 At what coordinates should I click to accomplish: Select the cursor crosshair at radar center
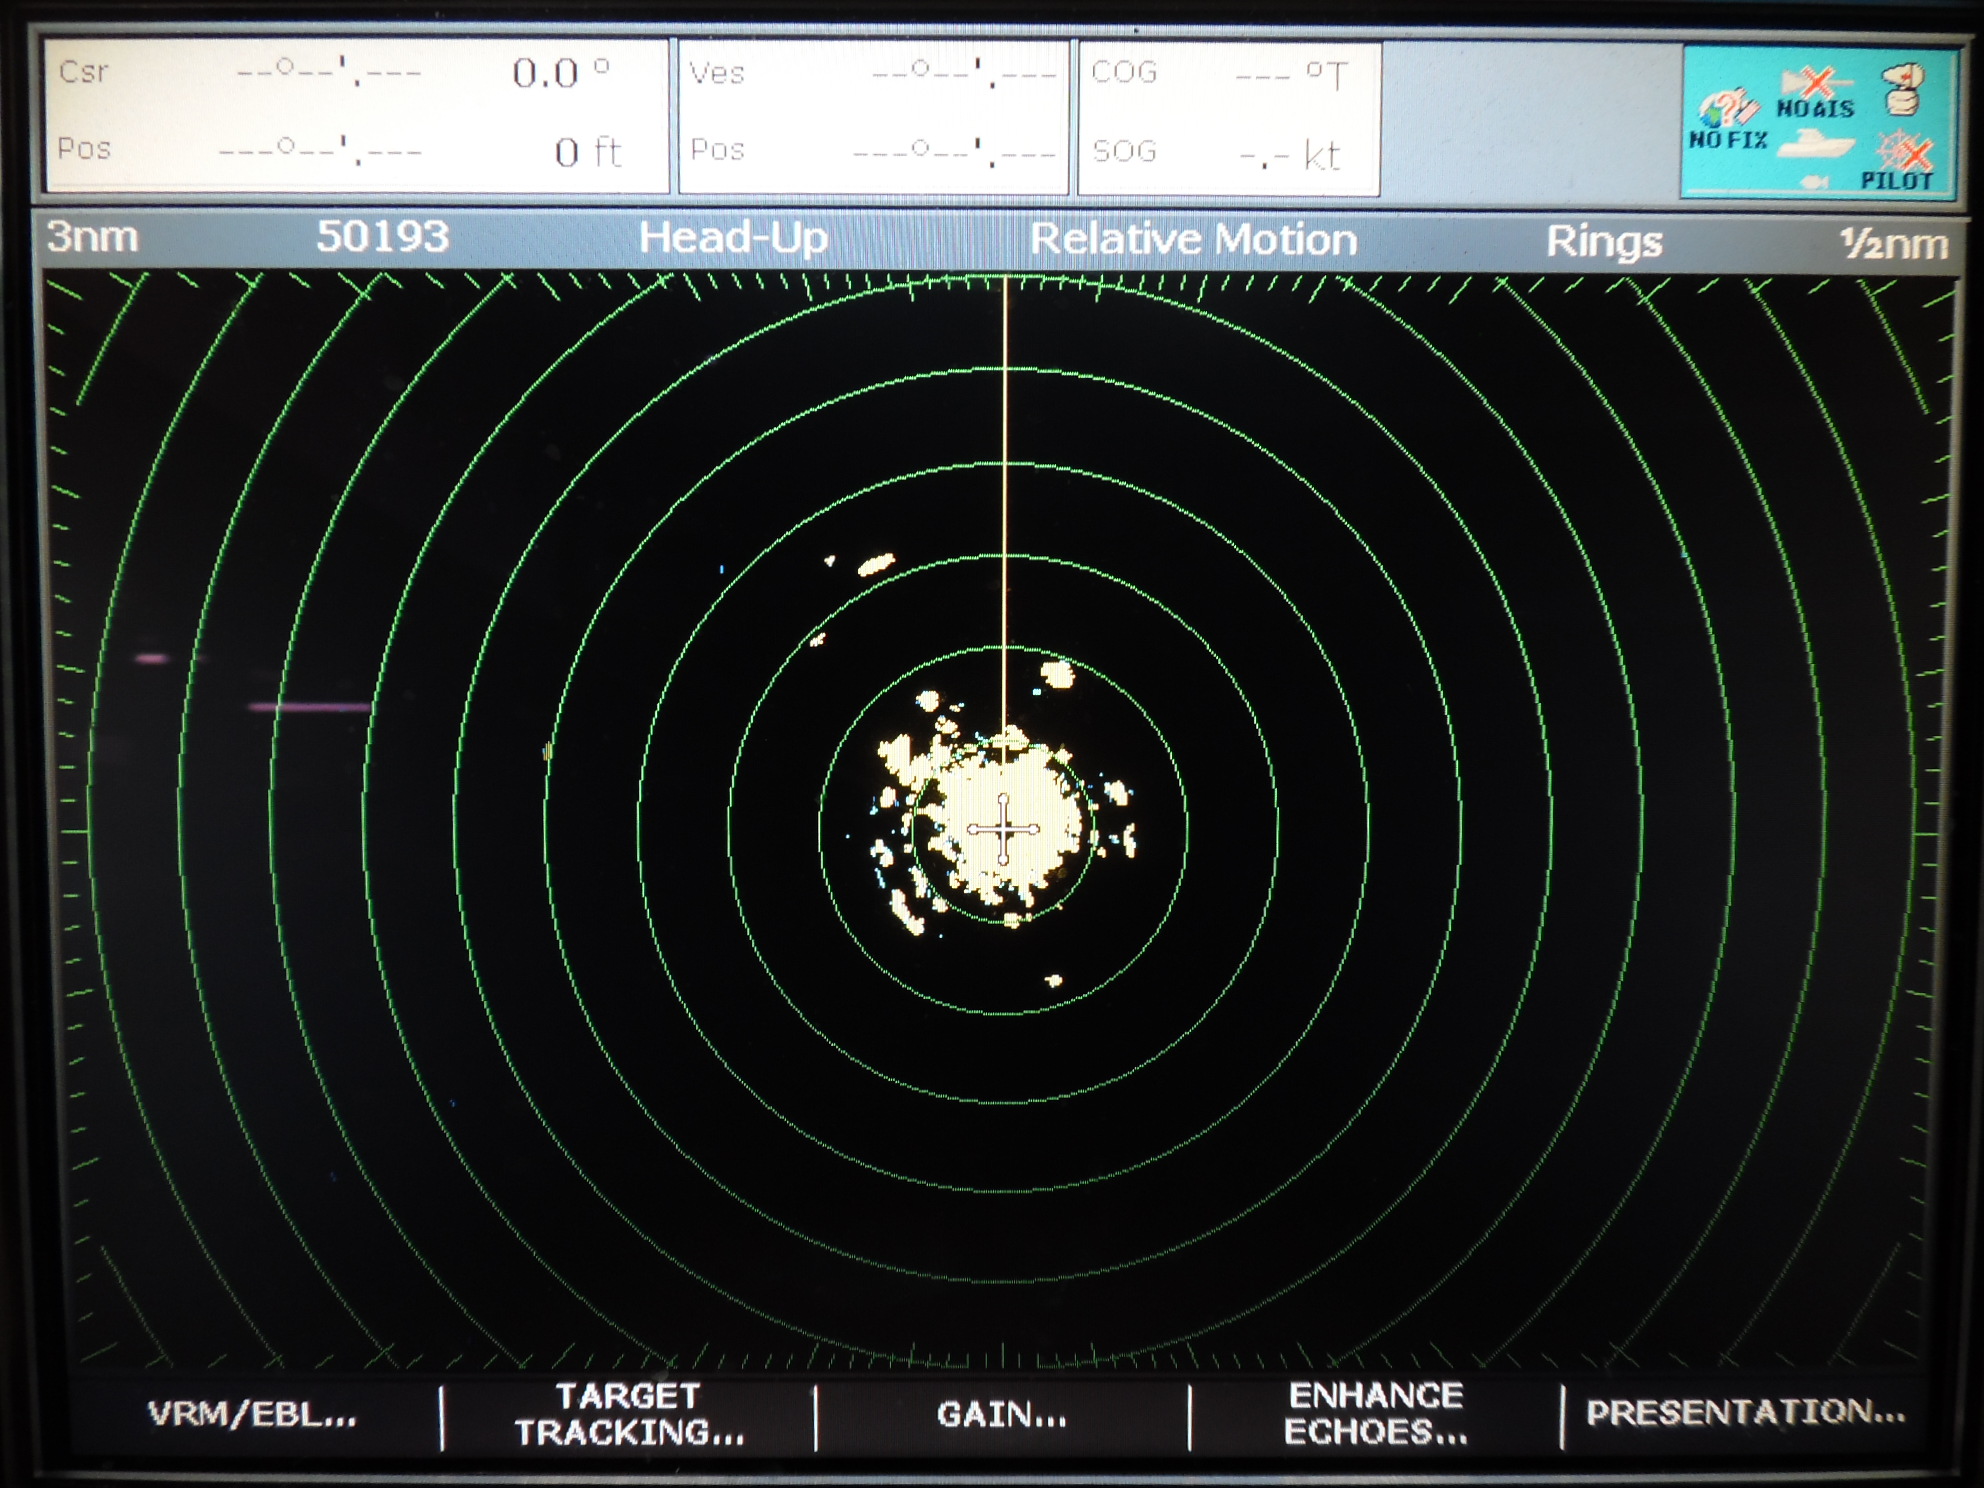pos(1005,827)
